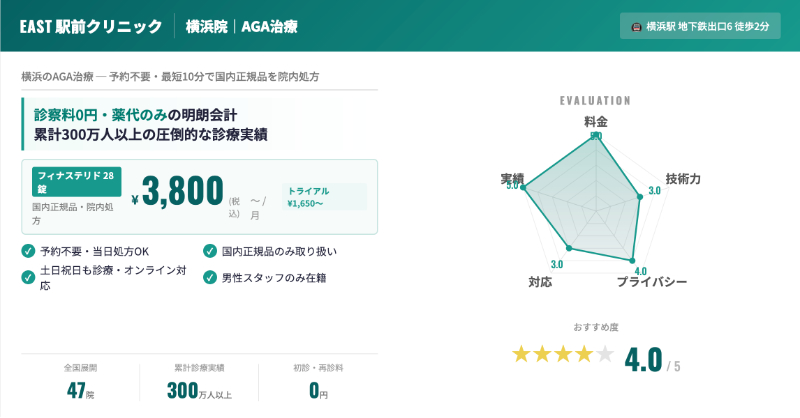Open the 横浜駅 地下鉄出口6 access badge
Viewport: 800px width, 418px height.
tap(700, 26)
